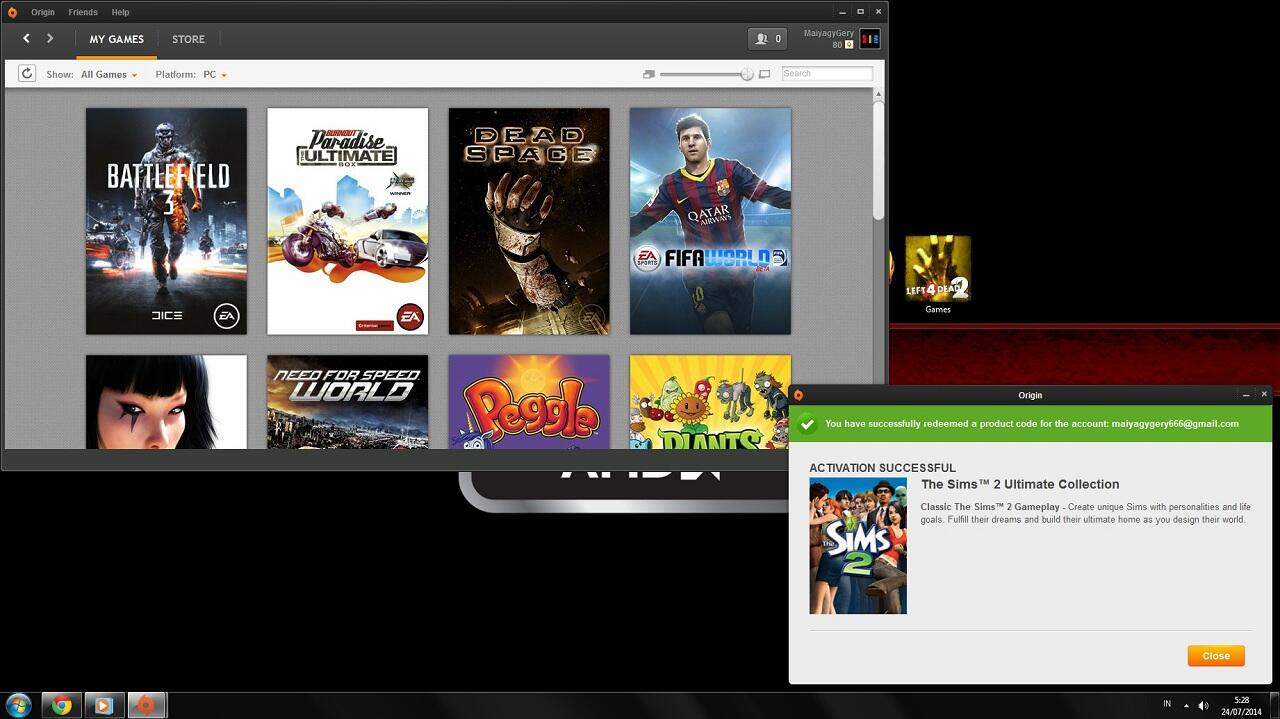Switch to the MY GAMES tab
This screenshot has width=1280, height=719.
pyautogui.click(x=116, y=40)
